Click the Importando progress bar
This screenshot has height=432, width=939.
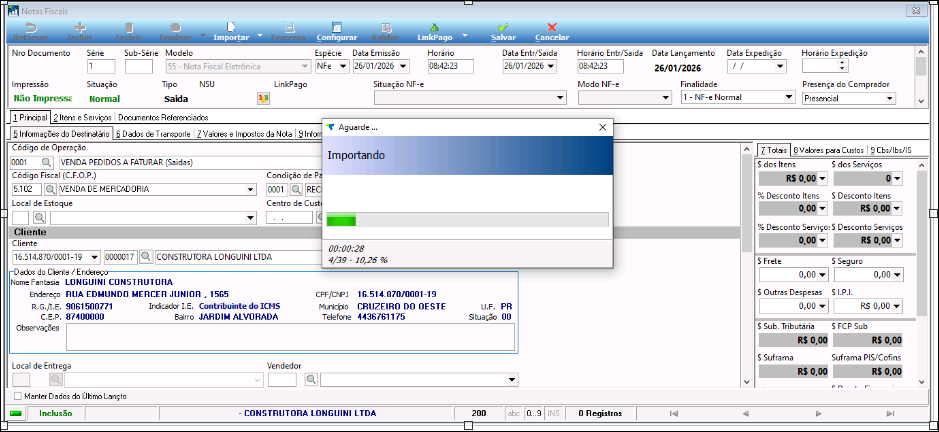tap(467, 220)
